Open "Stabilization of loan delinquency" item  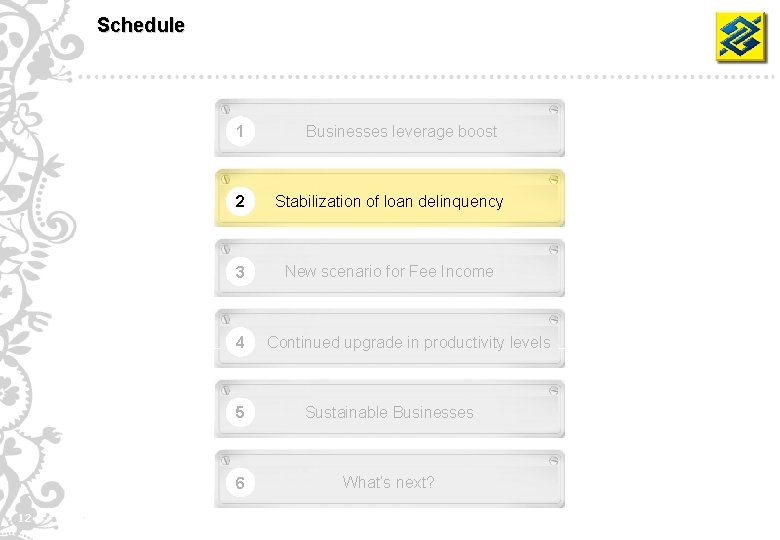pyautogui.click(x=389, y=201)
